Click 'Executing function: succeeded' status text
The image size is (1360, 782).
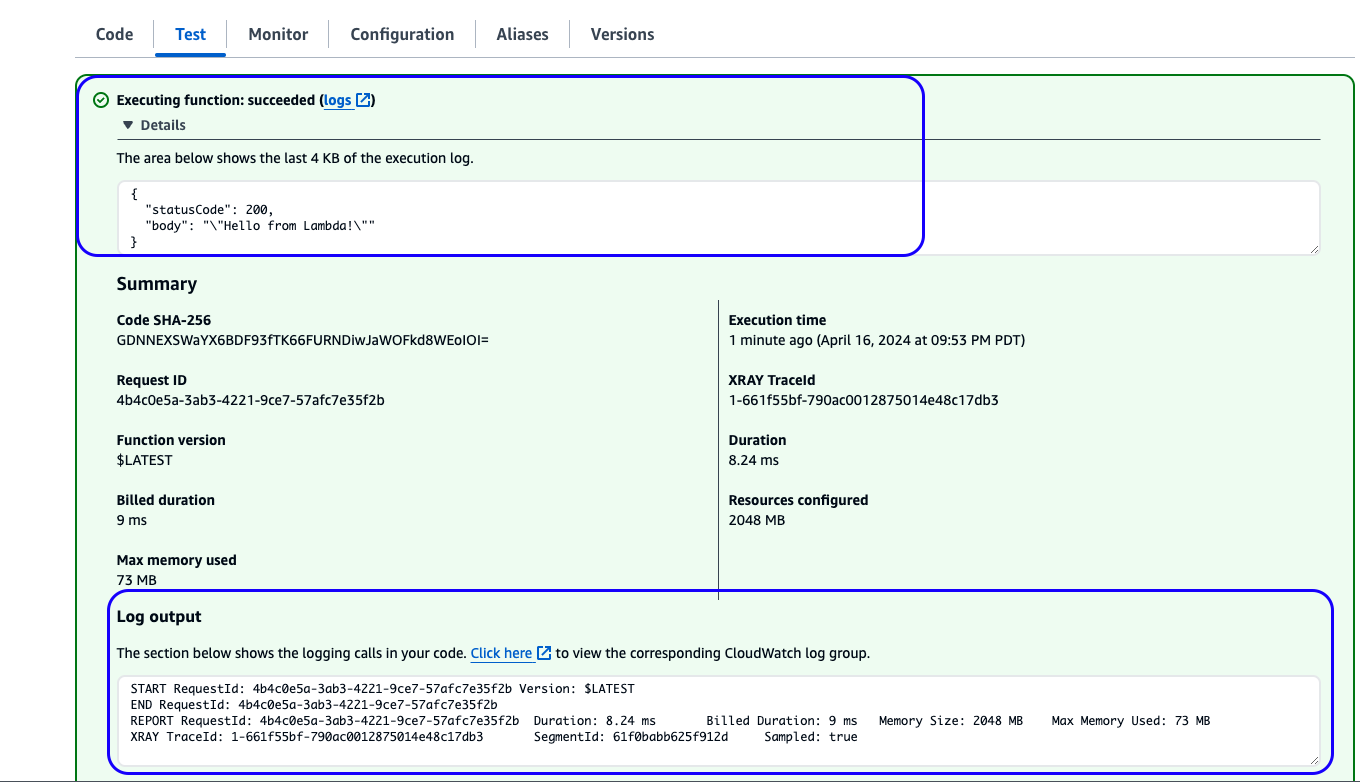click(216, 100)
